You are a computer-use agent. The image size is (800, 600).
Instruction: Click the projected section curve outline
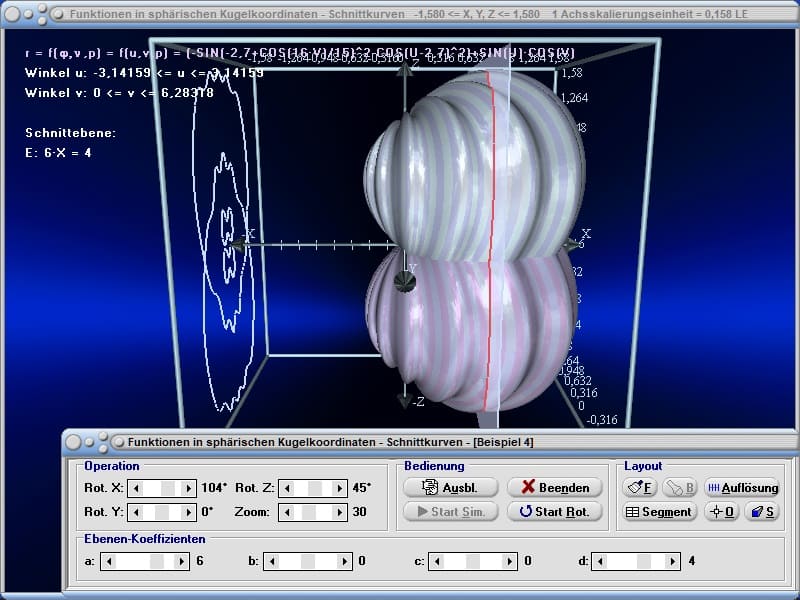tap(223, 240)
